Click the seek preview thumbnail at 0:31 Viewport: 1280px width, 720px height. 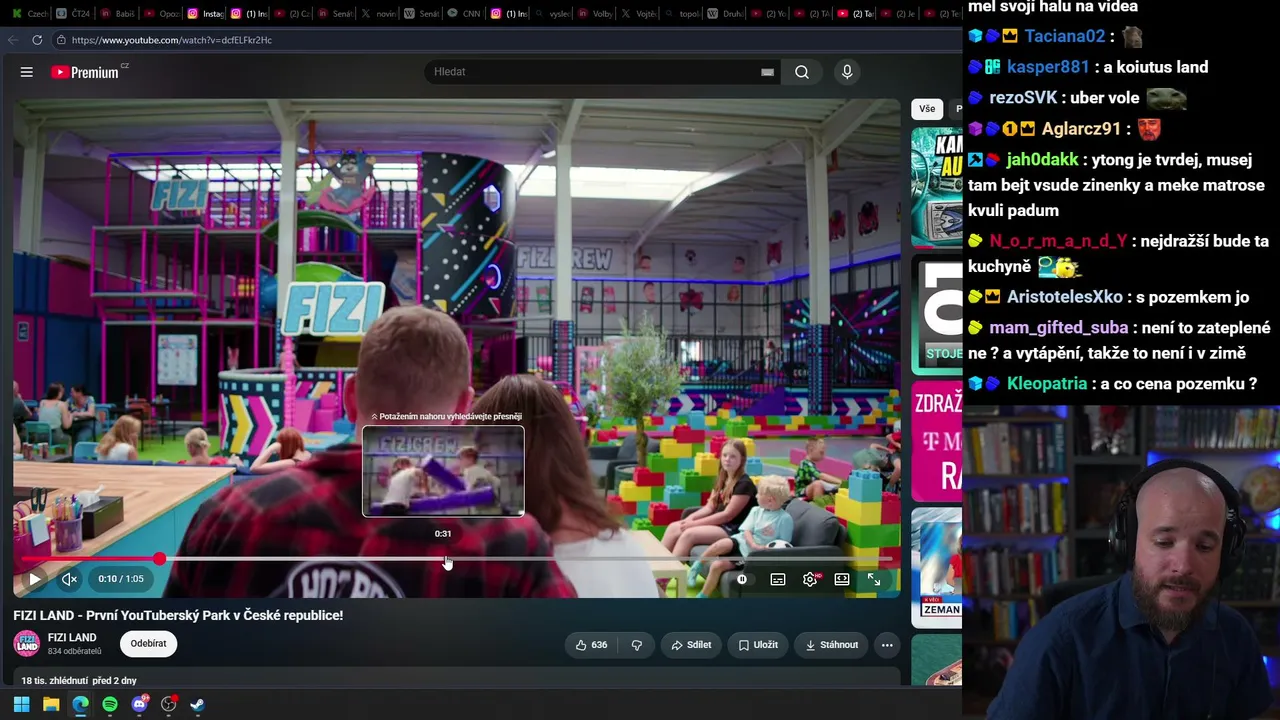(443, 471)
